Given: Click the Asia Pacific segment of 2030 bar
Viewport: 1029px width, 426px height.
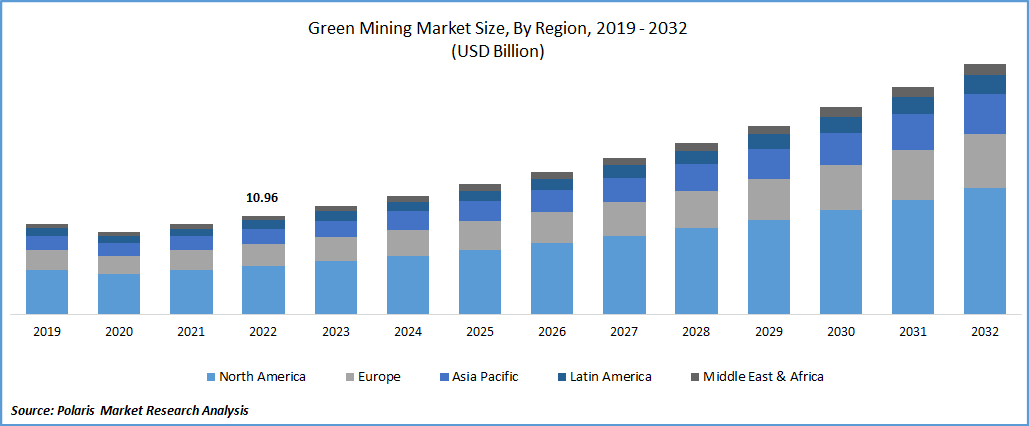Looking at the screenshot, I should [840, 149].
